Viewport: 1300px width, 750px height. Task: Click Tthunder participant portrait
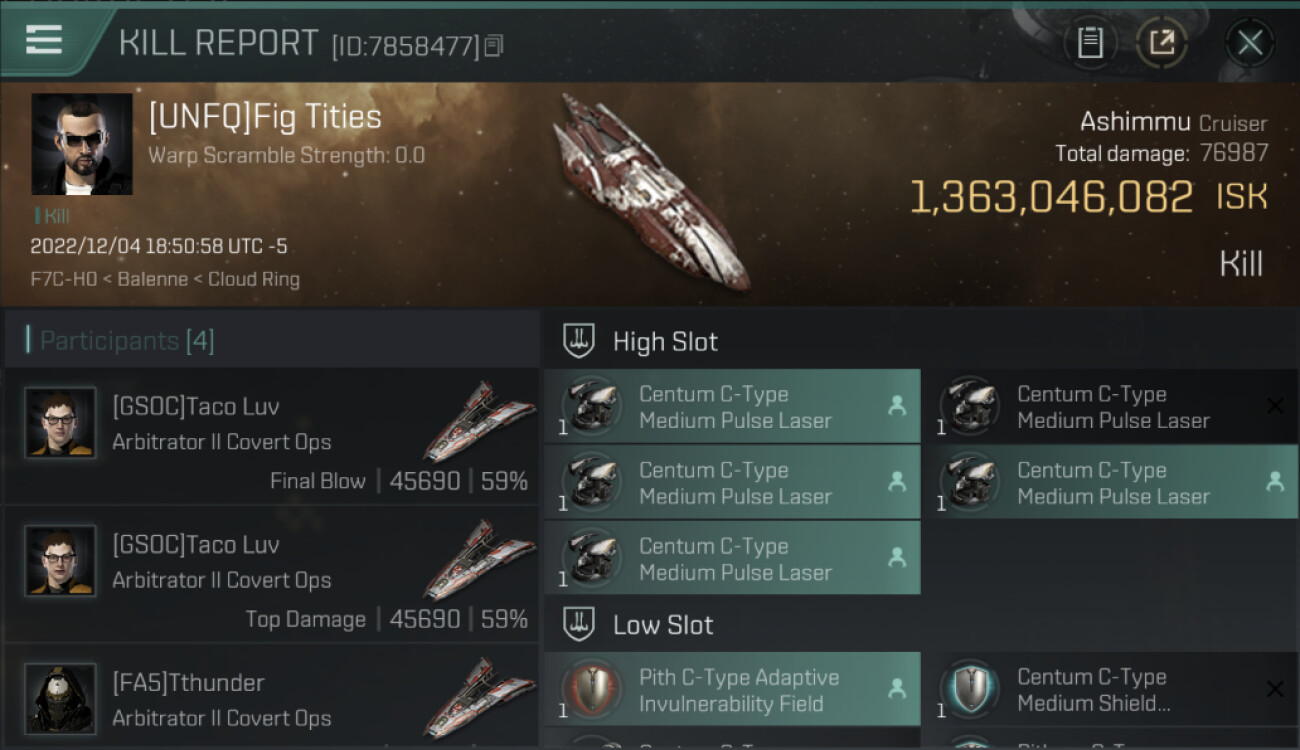(61, 698)
